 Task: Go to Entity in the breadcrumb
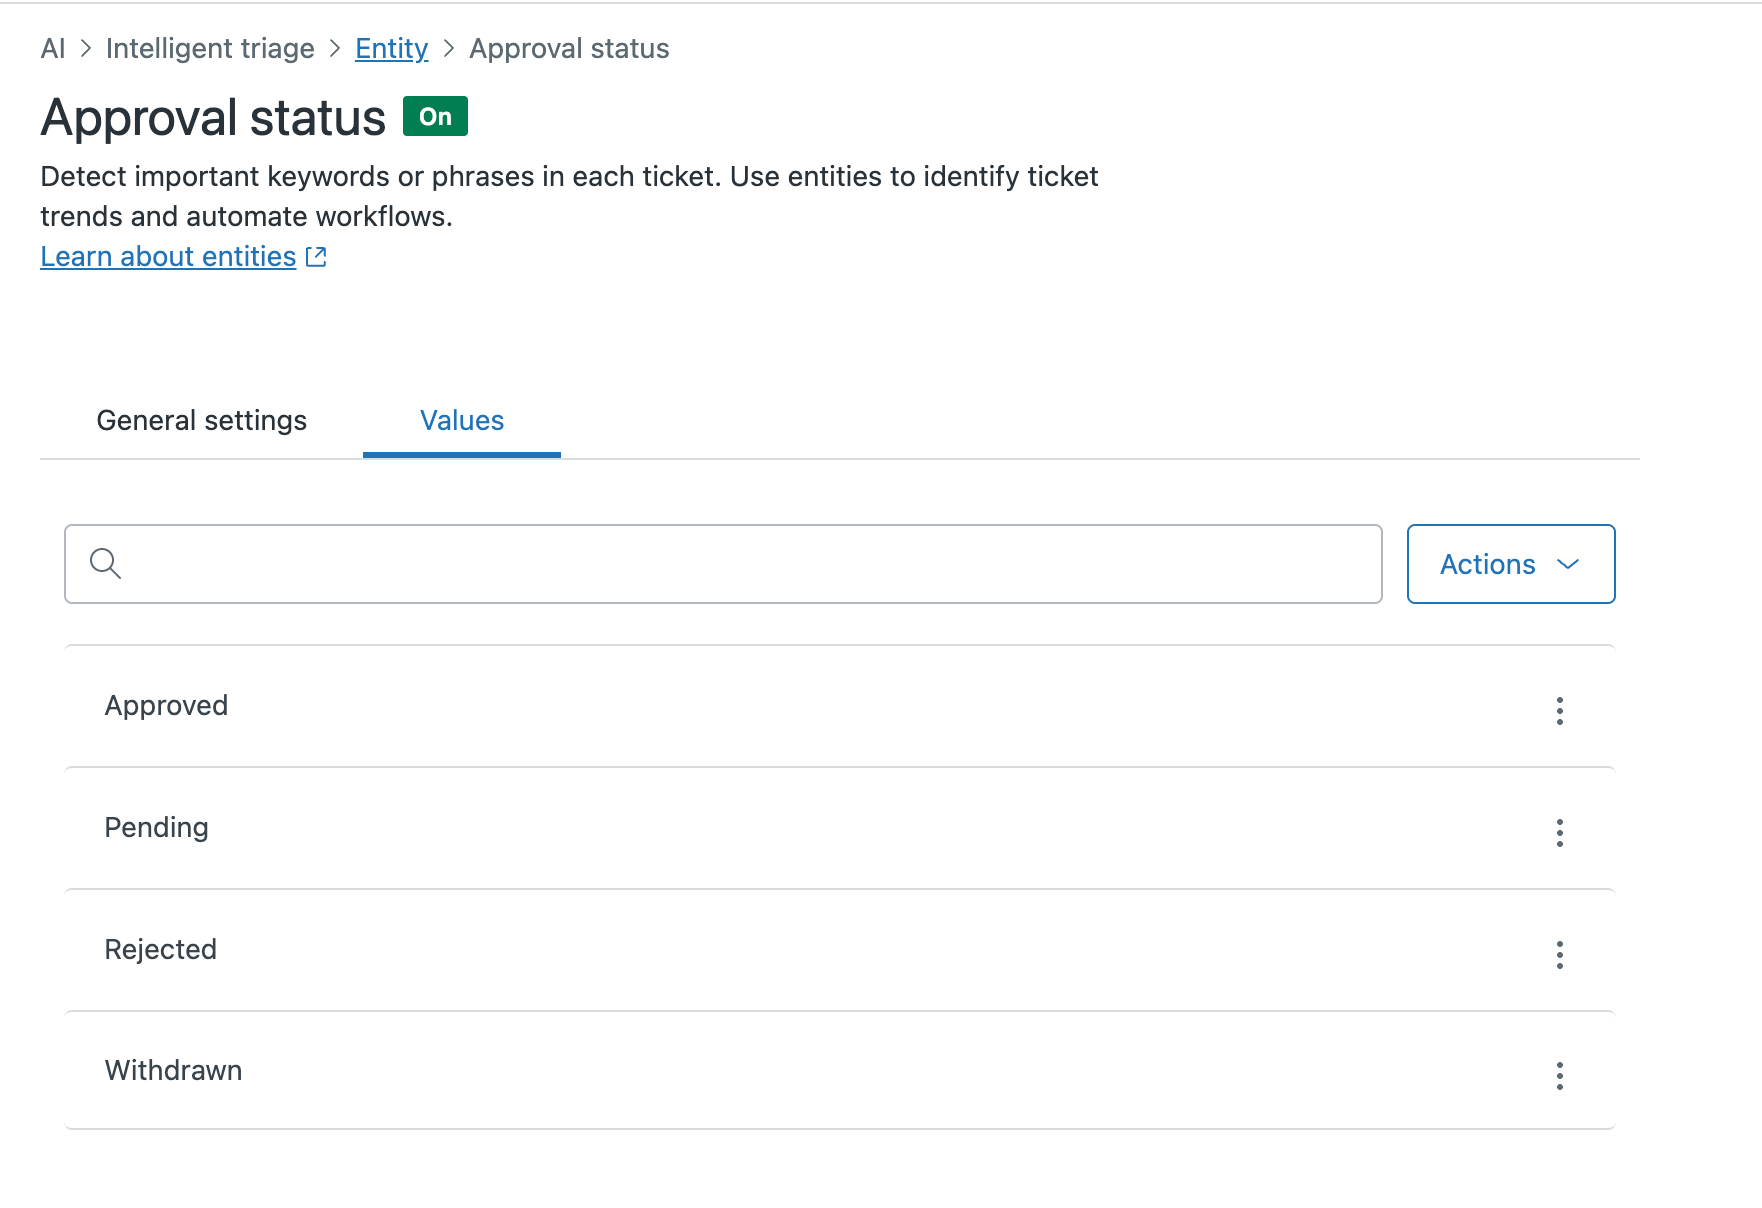391,48
